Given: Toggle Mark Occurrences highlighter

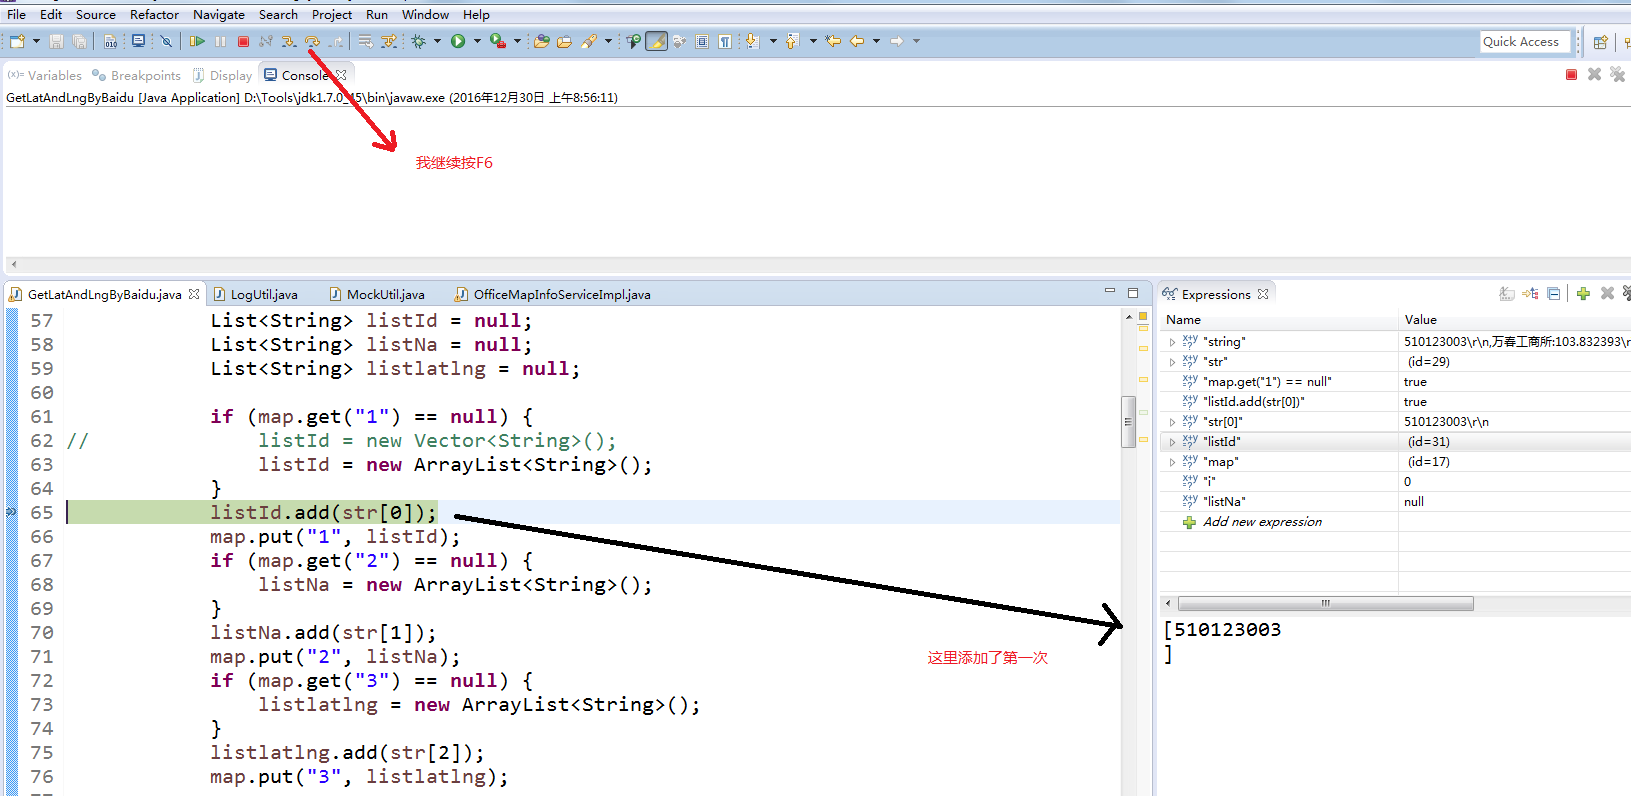Looking at the screenshot, I should 656,41.
